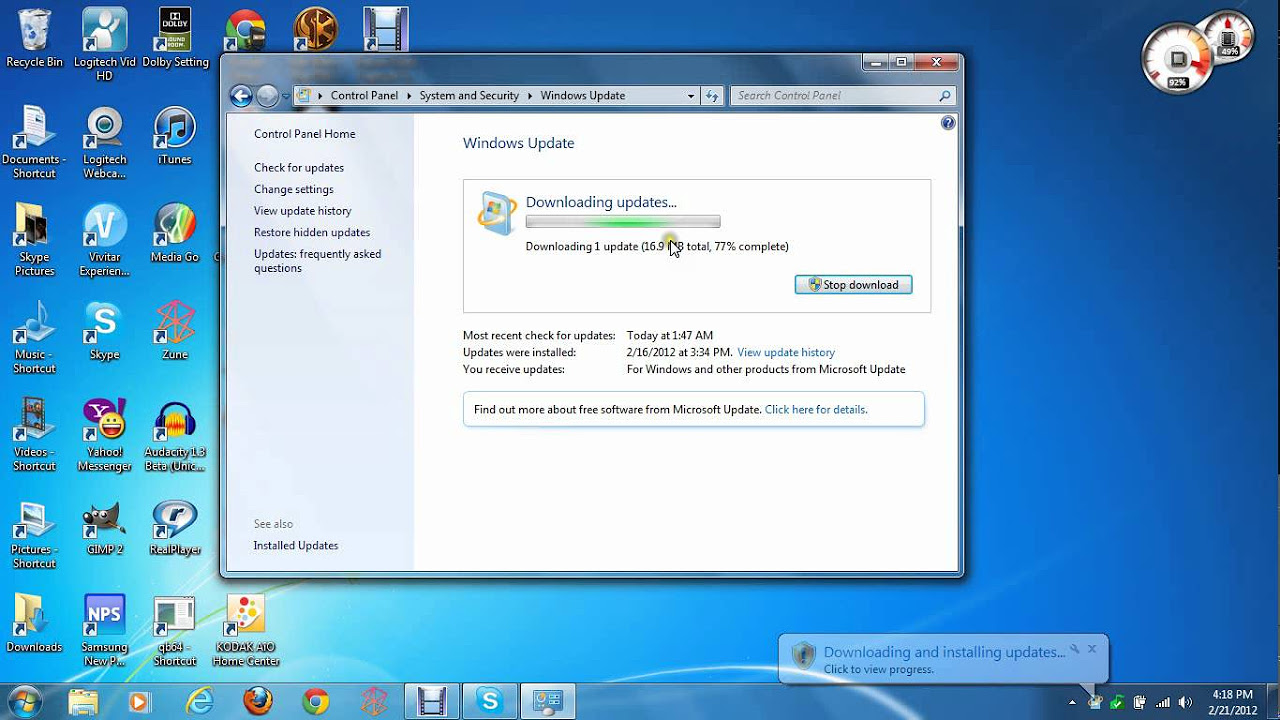Select the Downloads folder desktop icon

[x=34, y=624]
